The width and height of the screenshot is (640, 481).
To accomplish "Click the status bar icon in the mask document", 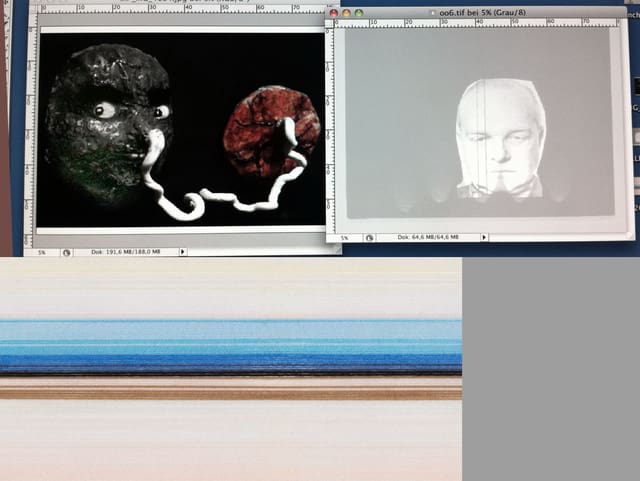I will [x=66, y=252].
